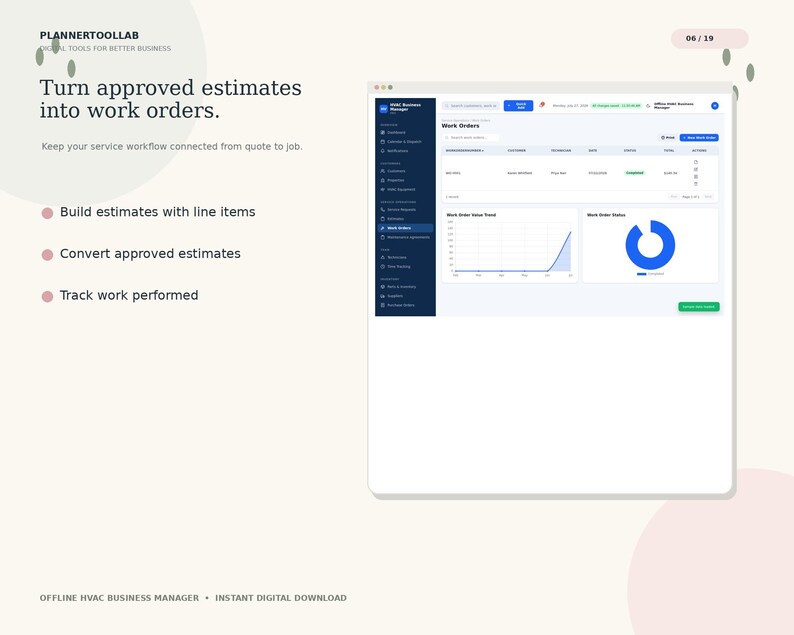Click the view document action icon for WO-0001

[x=696, y=162]
